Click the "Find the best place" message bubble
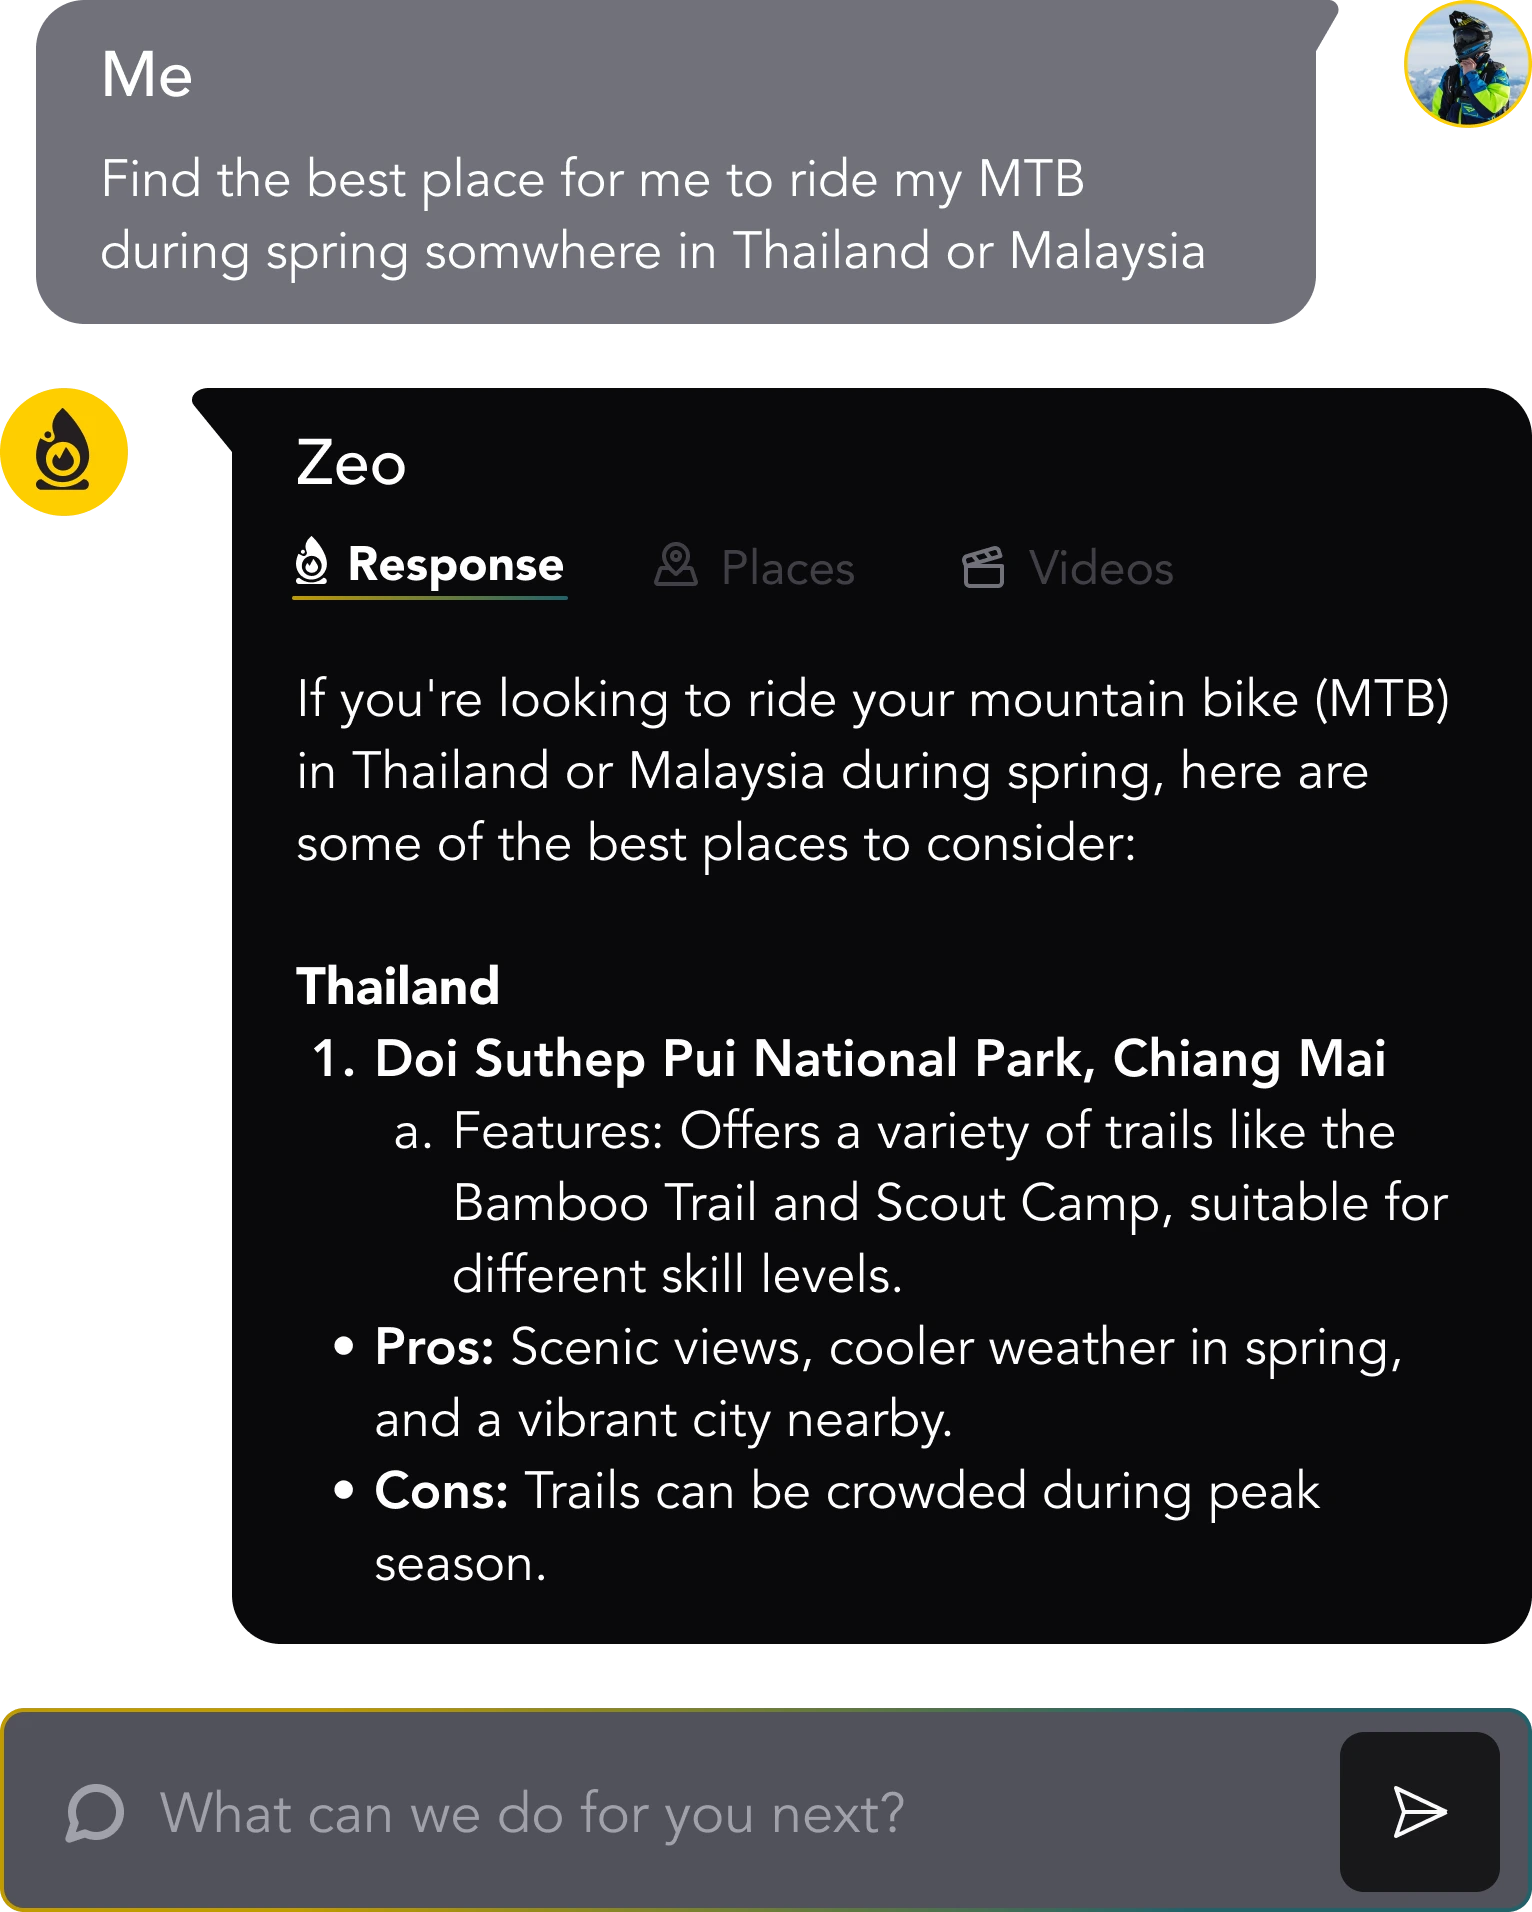Screen dimensions: 1532x1912 click(652, 214)
